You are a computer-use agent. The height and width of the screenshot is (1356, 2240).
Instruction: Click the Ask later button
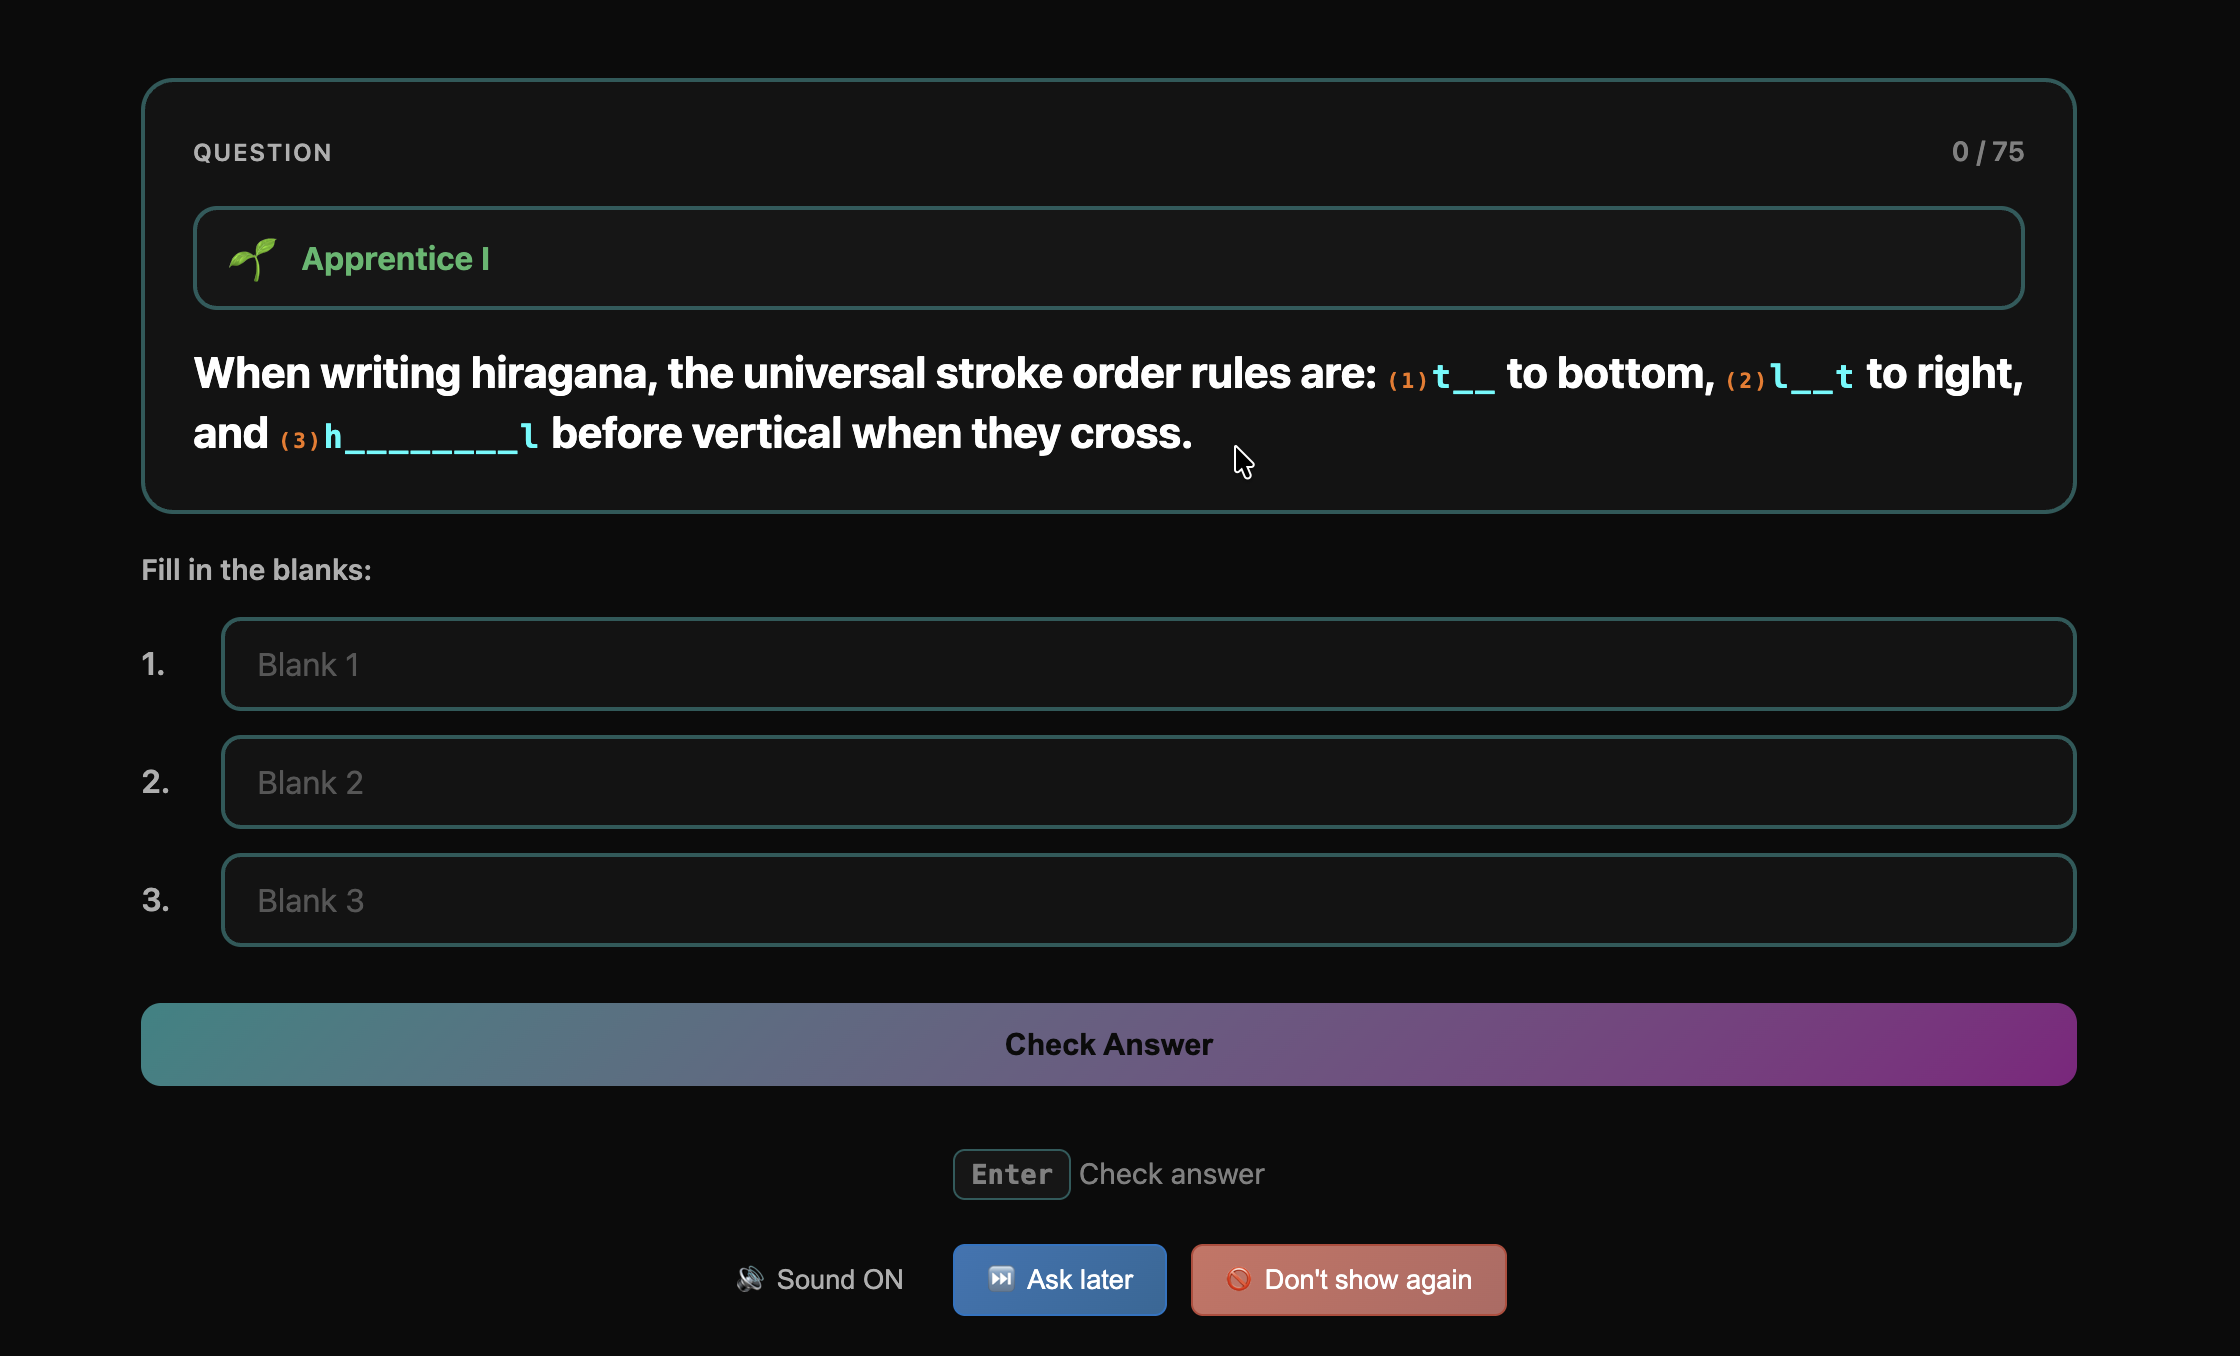(x=1059, y=1279)
